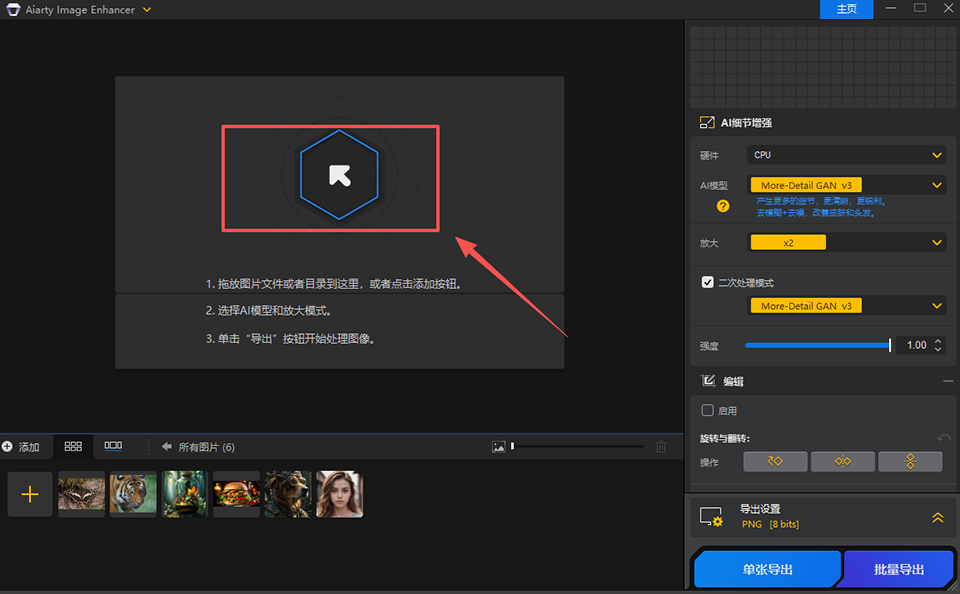Click the 单张导出 button
960x594 pixels.
click(767, 570)
